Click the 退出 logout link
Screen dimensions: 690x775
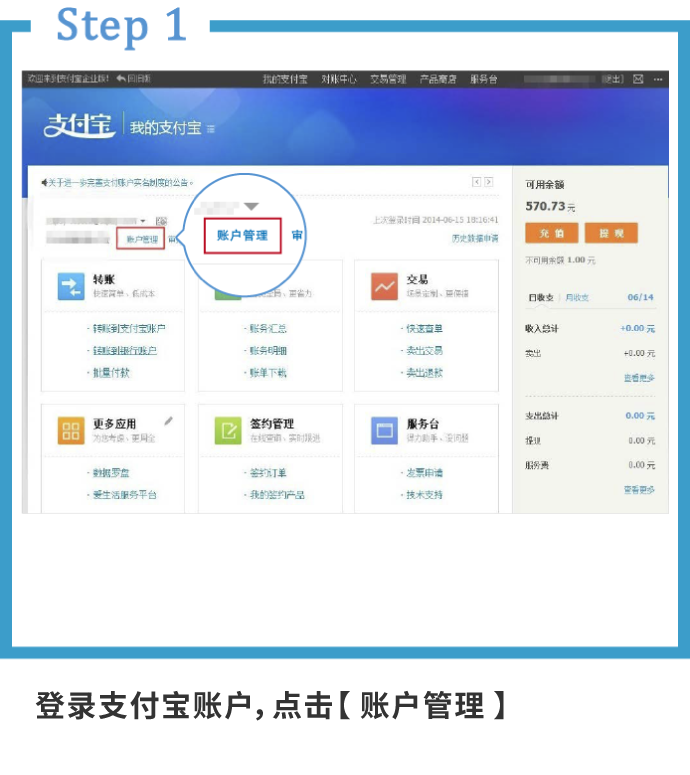click(613, 79)
